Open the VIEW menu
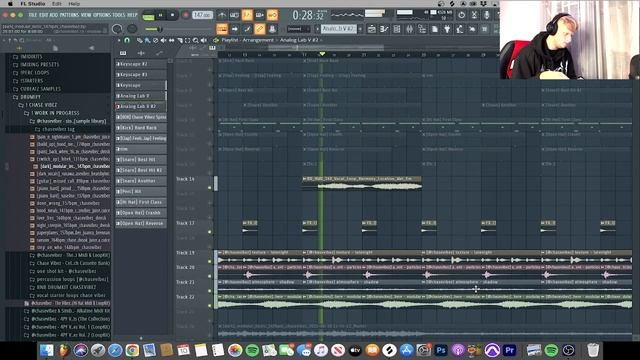The width and height of the screenshot is (640, 360). point(86,15)
